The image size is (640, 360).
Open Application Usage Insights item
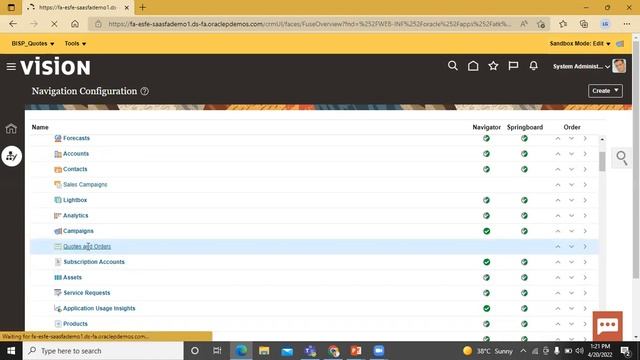[99, 308]
